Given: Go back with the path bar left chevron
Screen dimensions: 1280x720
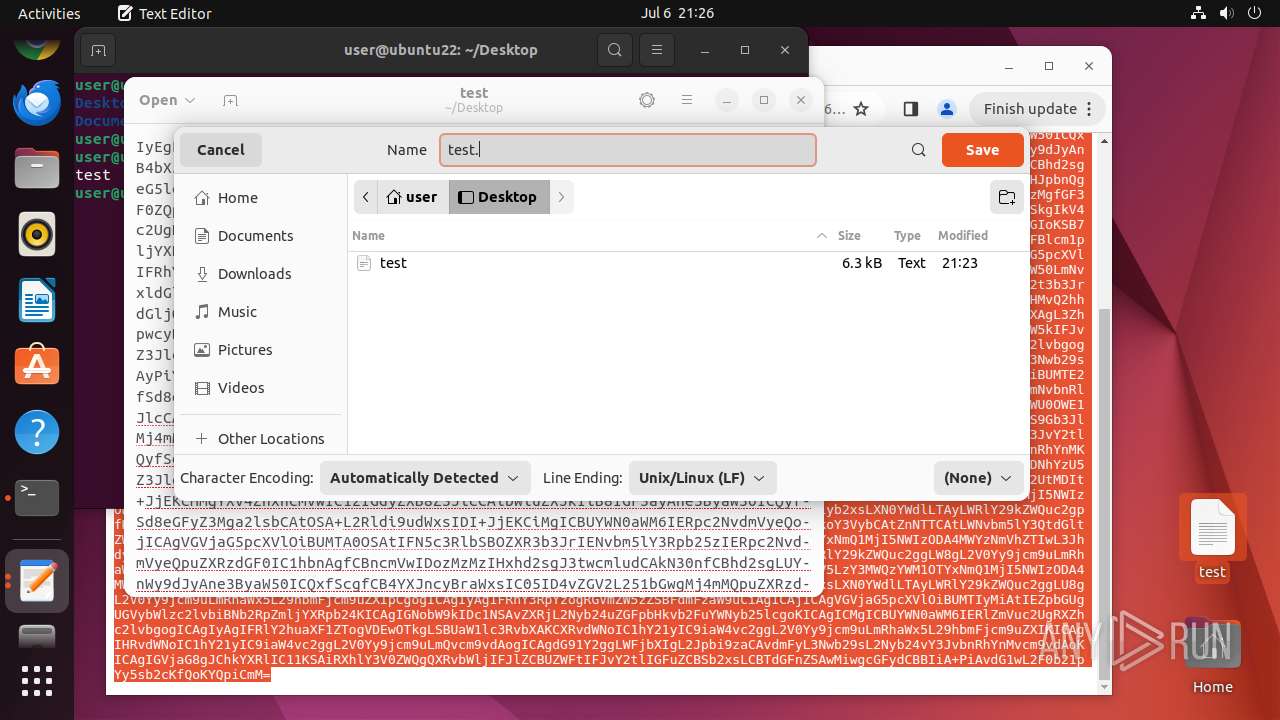Looking at the screenshot, I should pyautogui.click(x=365, y=197).
